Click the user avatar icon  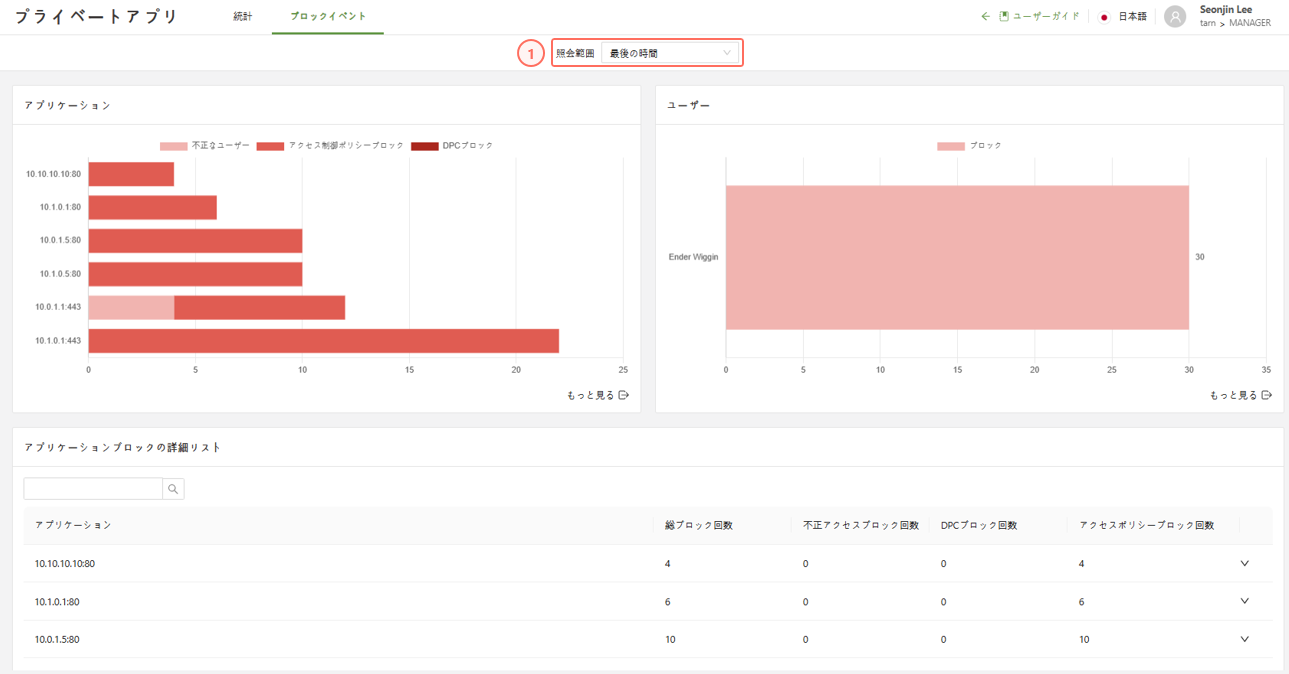point(1175,17)
